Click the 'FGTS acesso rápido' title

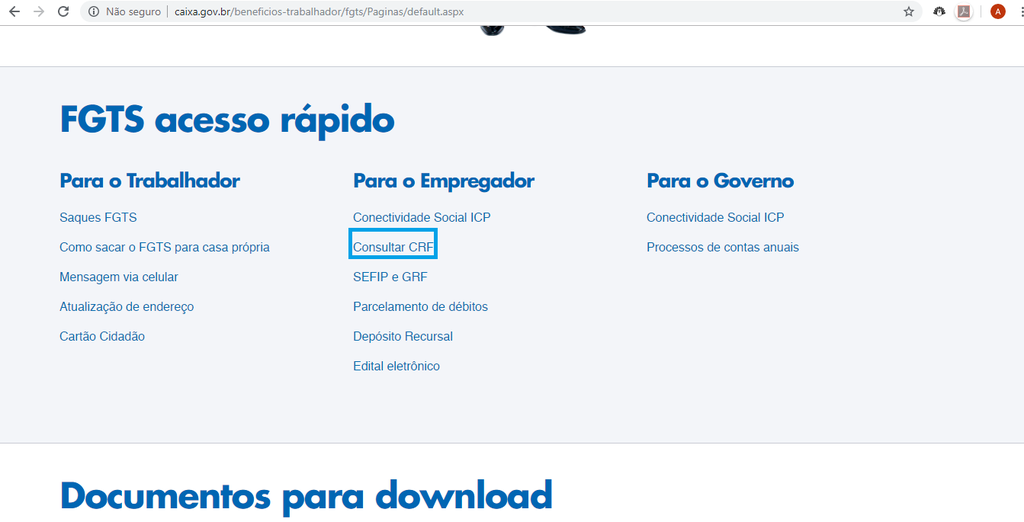227,120
